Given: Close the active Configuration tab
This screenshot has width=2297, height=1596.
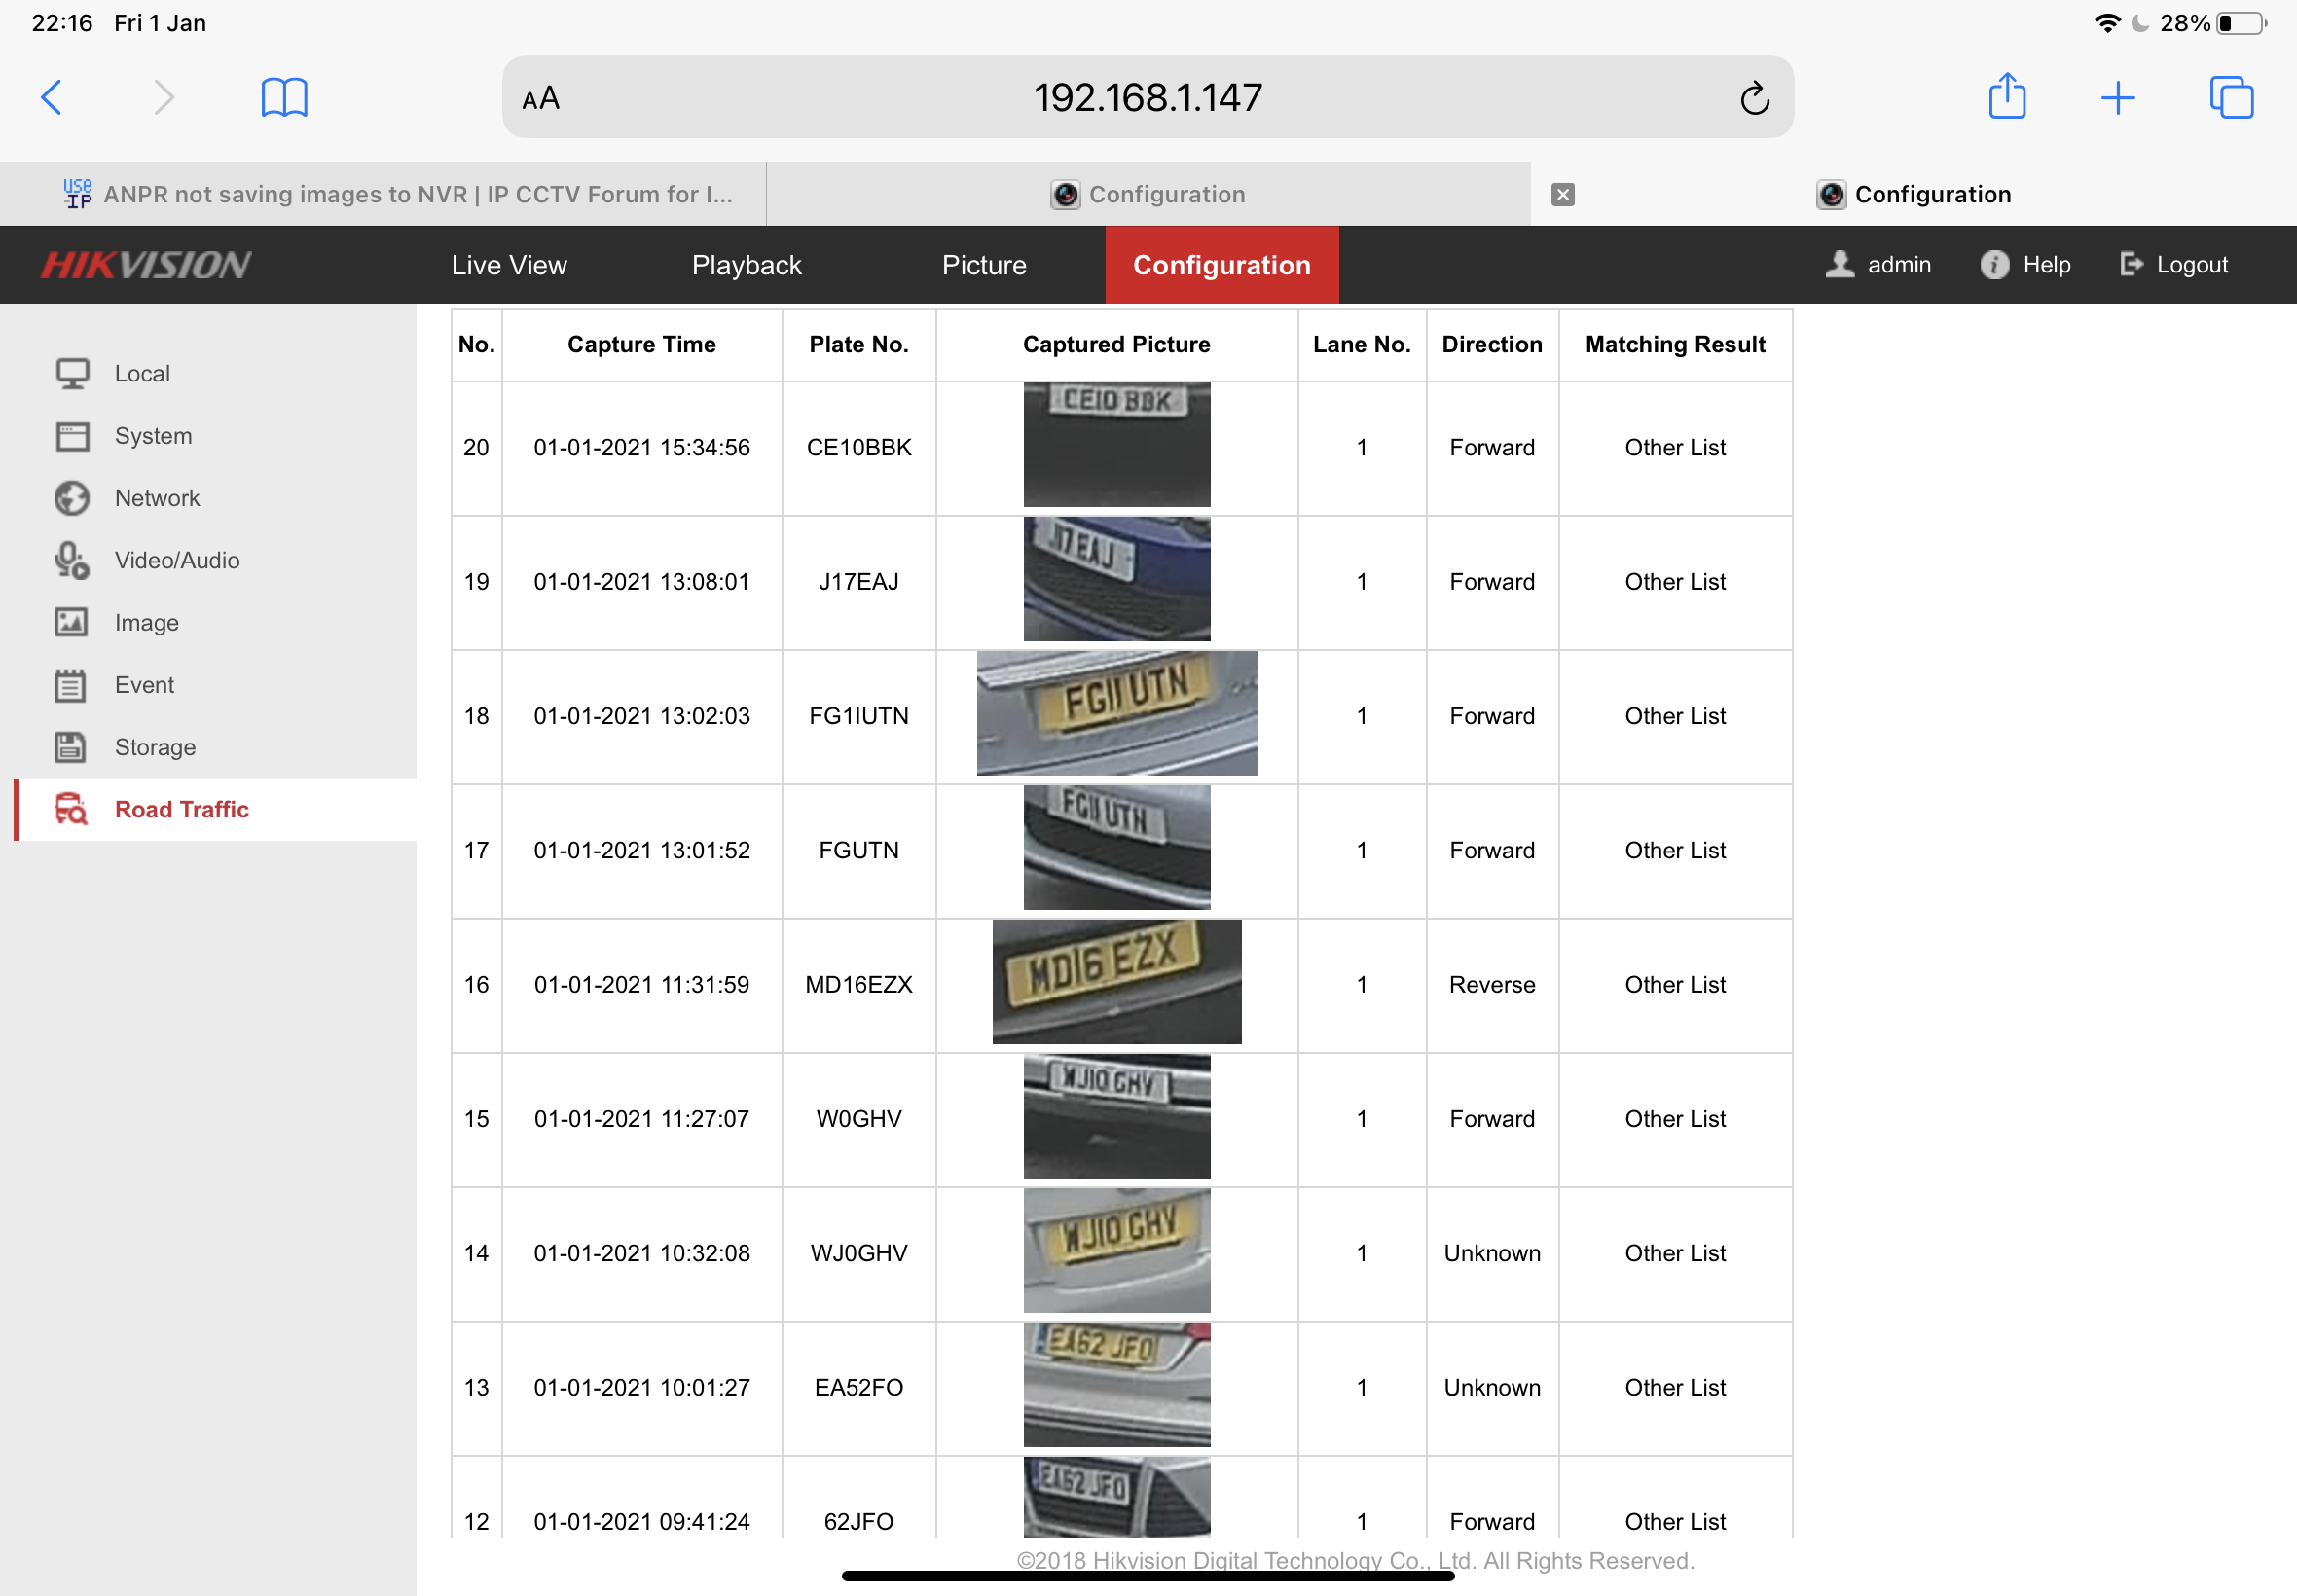Looking at the screenshot, I should [x=1562, y=194].
